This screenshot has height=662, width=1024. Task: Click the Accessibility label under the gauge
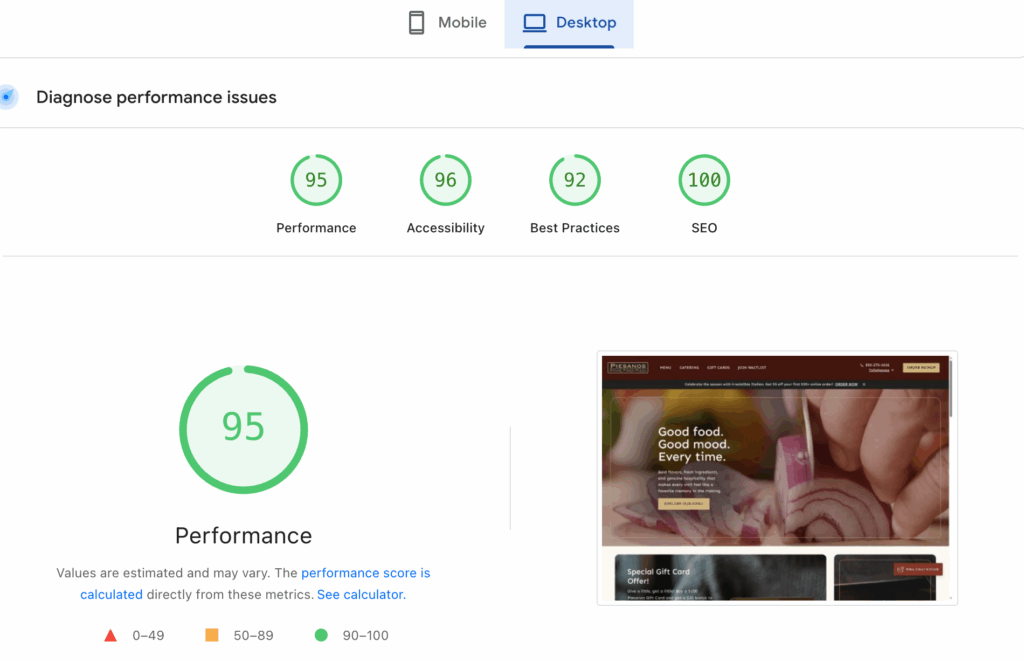(445, 228)
